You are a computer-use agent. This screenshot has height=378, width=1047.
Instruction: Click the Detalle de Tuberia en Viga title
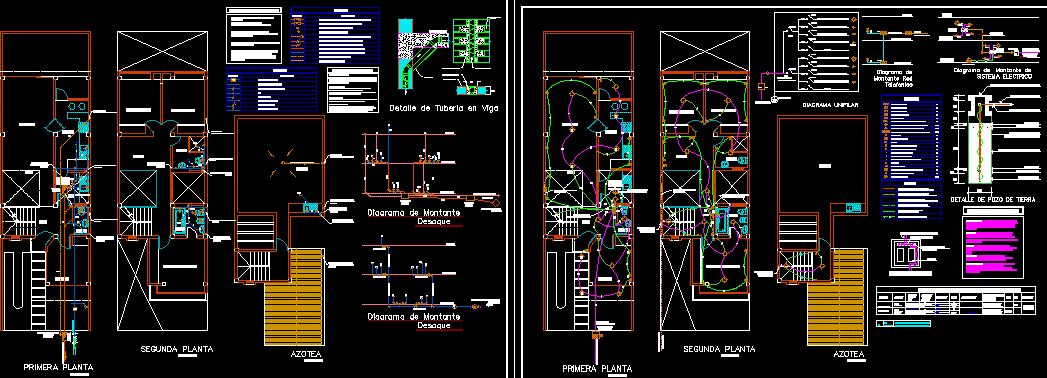(x=443, y=108)
